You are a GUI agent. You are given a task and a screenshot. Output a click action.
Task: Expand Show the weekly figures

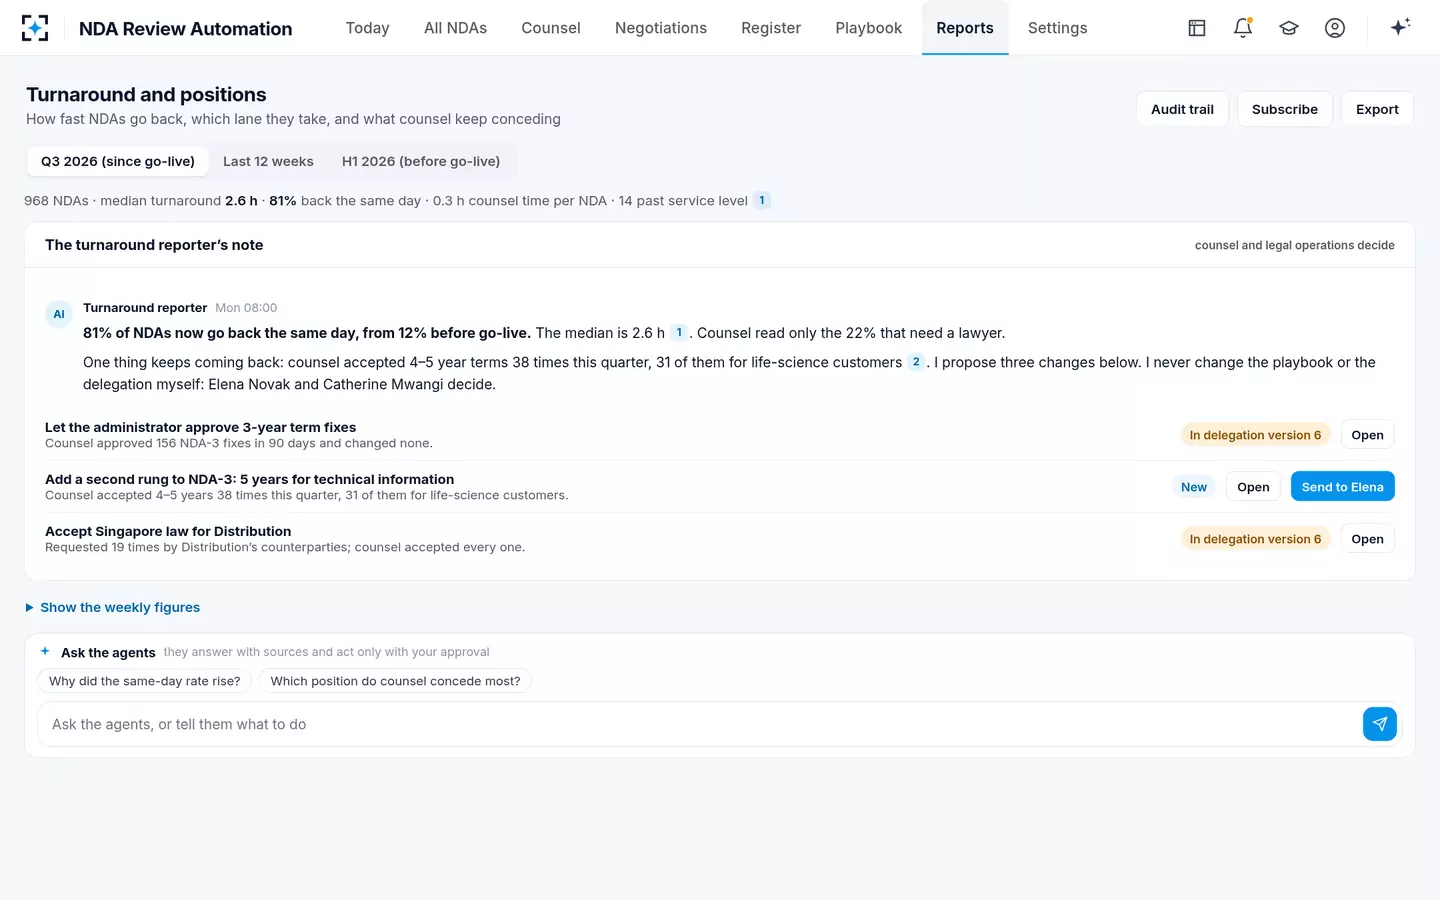coord(113,607)
